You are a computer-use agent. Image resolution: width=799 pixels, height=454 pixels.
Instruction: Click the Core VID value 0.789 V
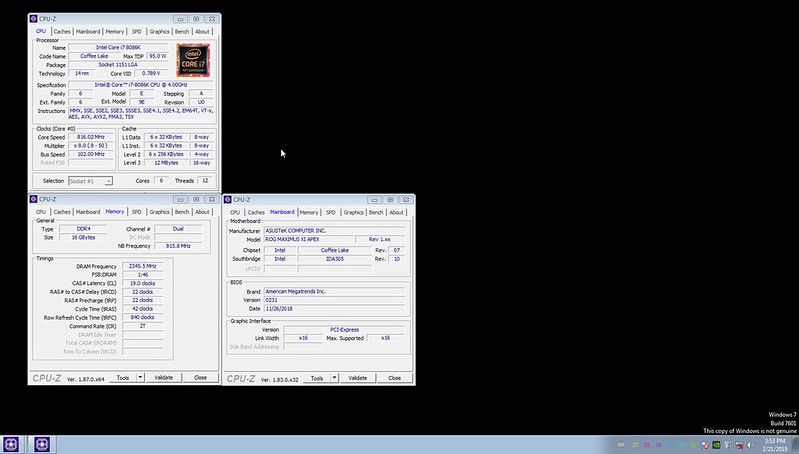click(x=151, y=73)
